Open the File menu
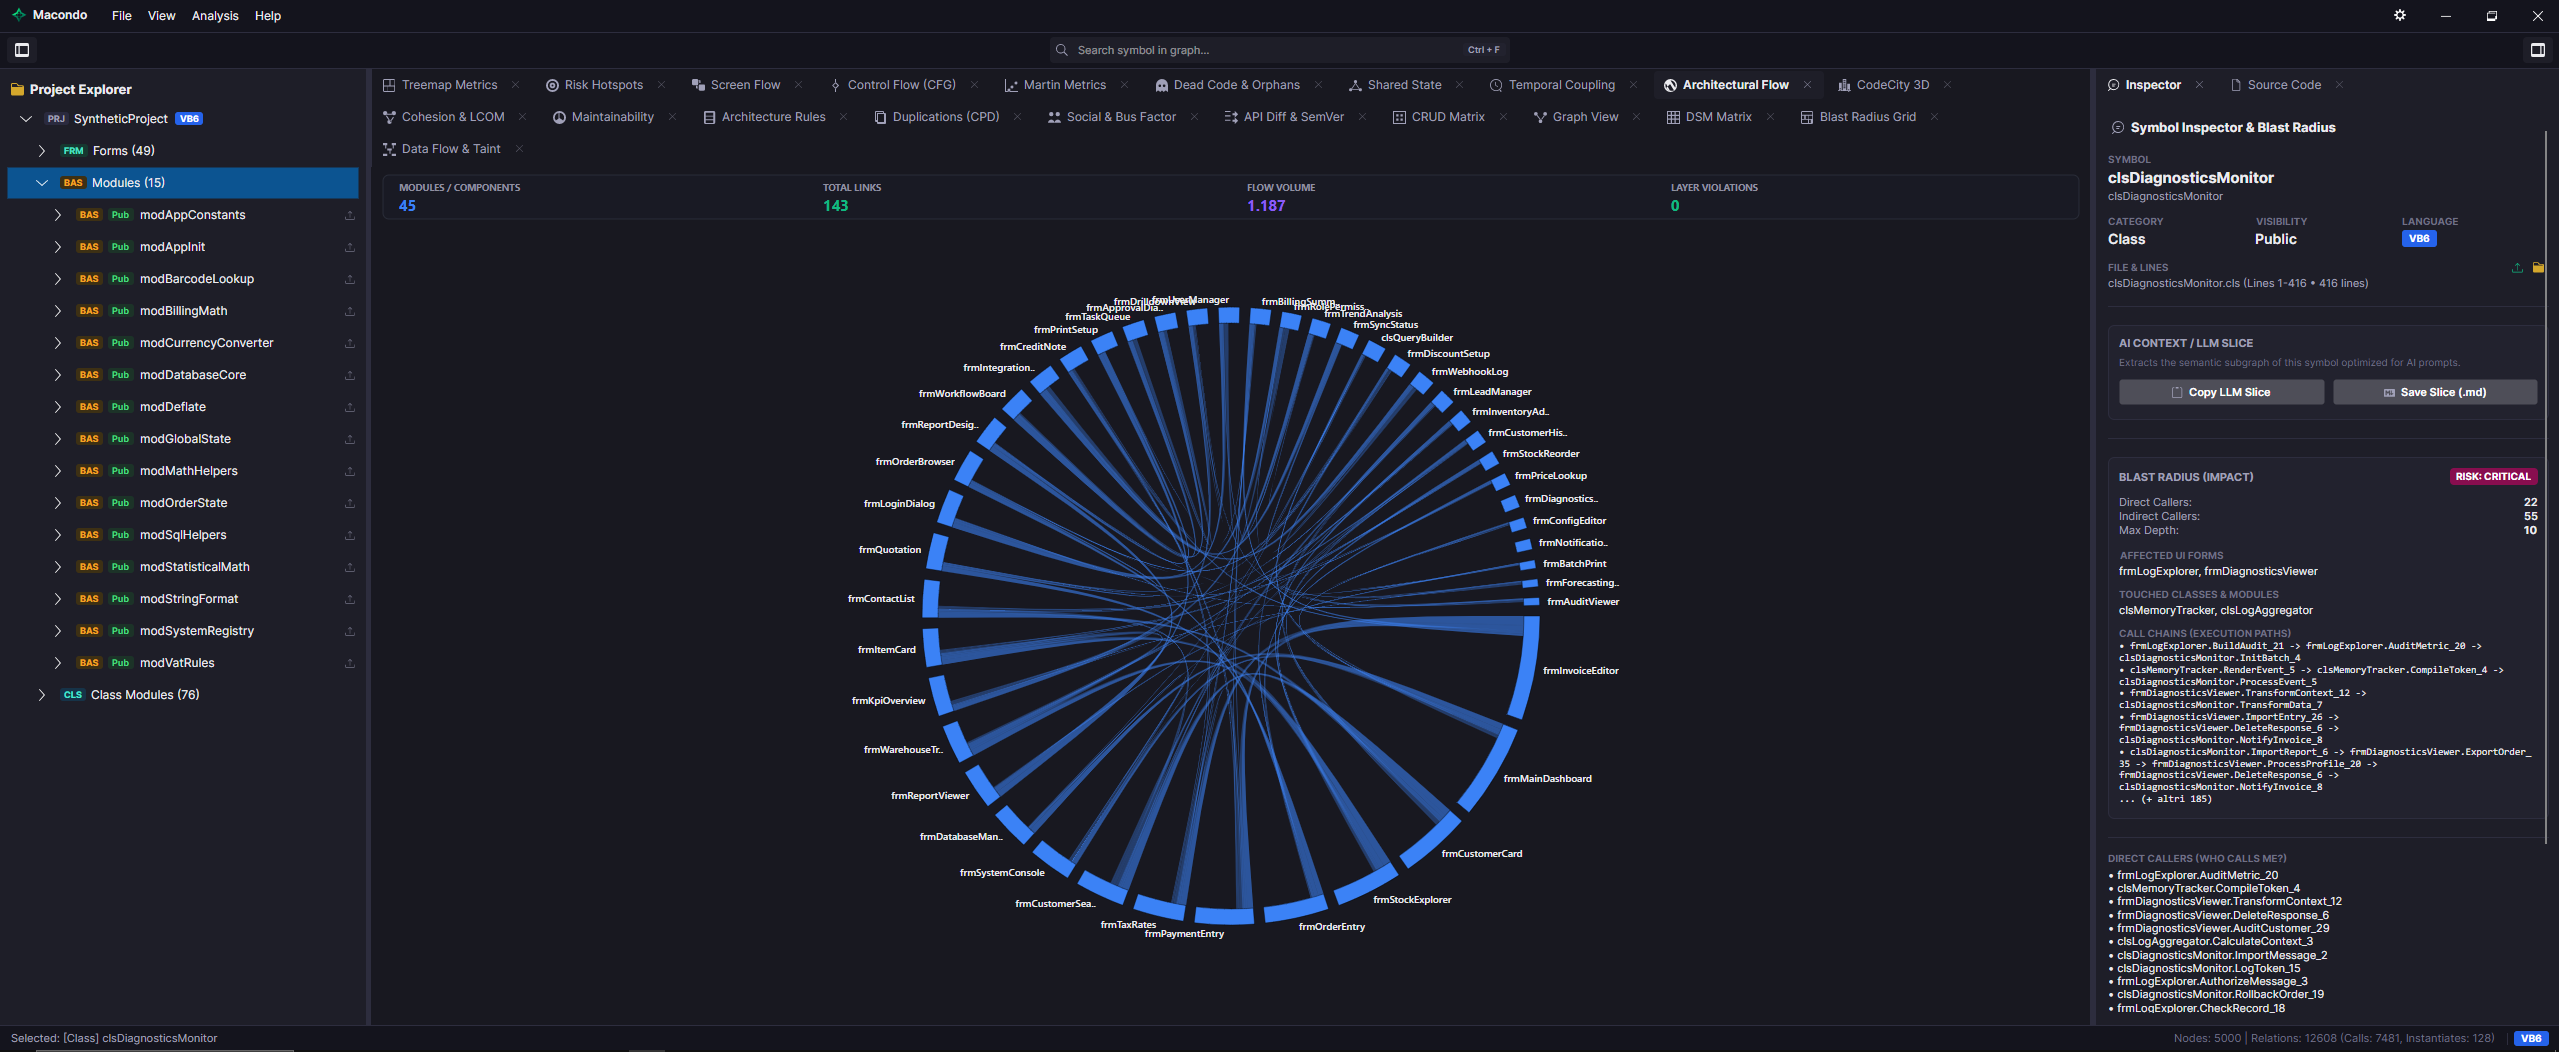The height and width of the screenshot is (1052, 2559). click(x=122, y=16)
